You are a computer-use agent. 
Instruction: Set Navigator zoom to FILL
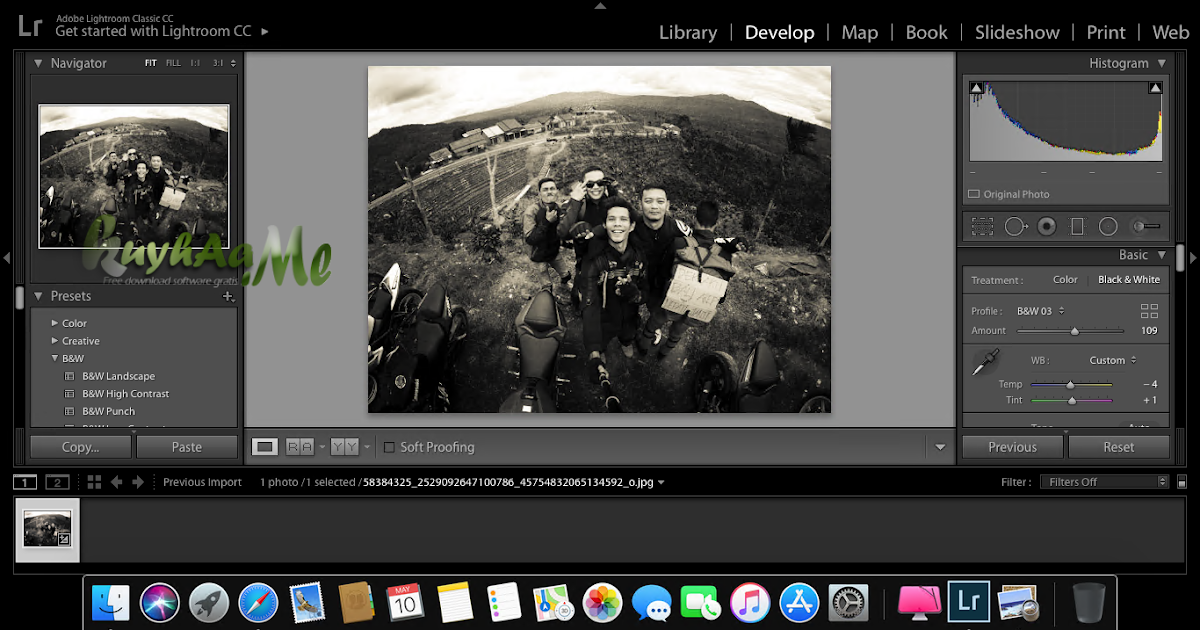click(173, 63)
